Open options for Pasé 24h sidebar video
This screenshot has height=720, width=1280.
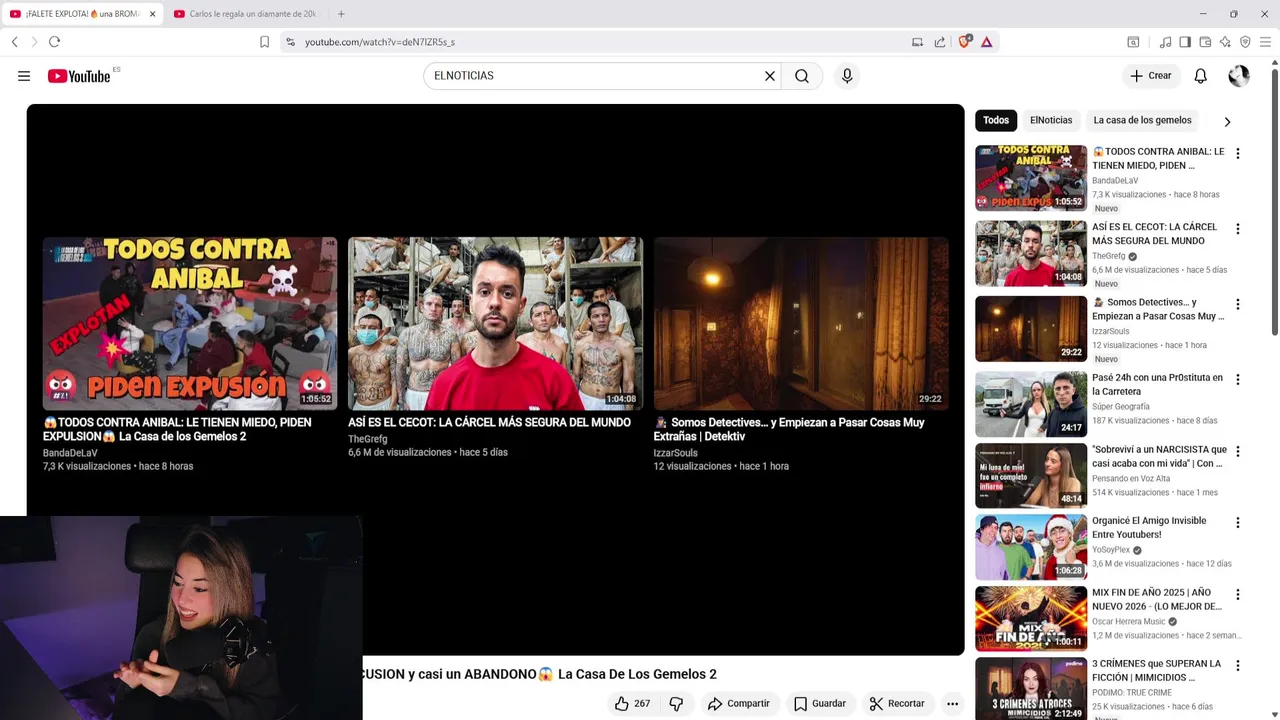[1238, 380]
